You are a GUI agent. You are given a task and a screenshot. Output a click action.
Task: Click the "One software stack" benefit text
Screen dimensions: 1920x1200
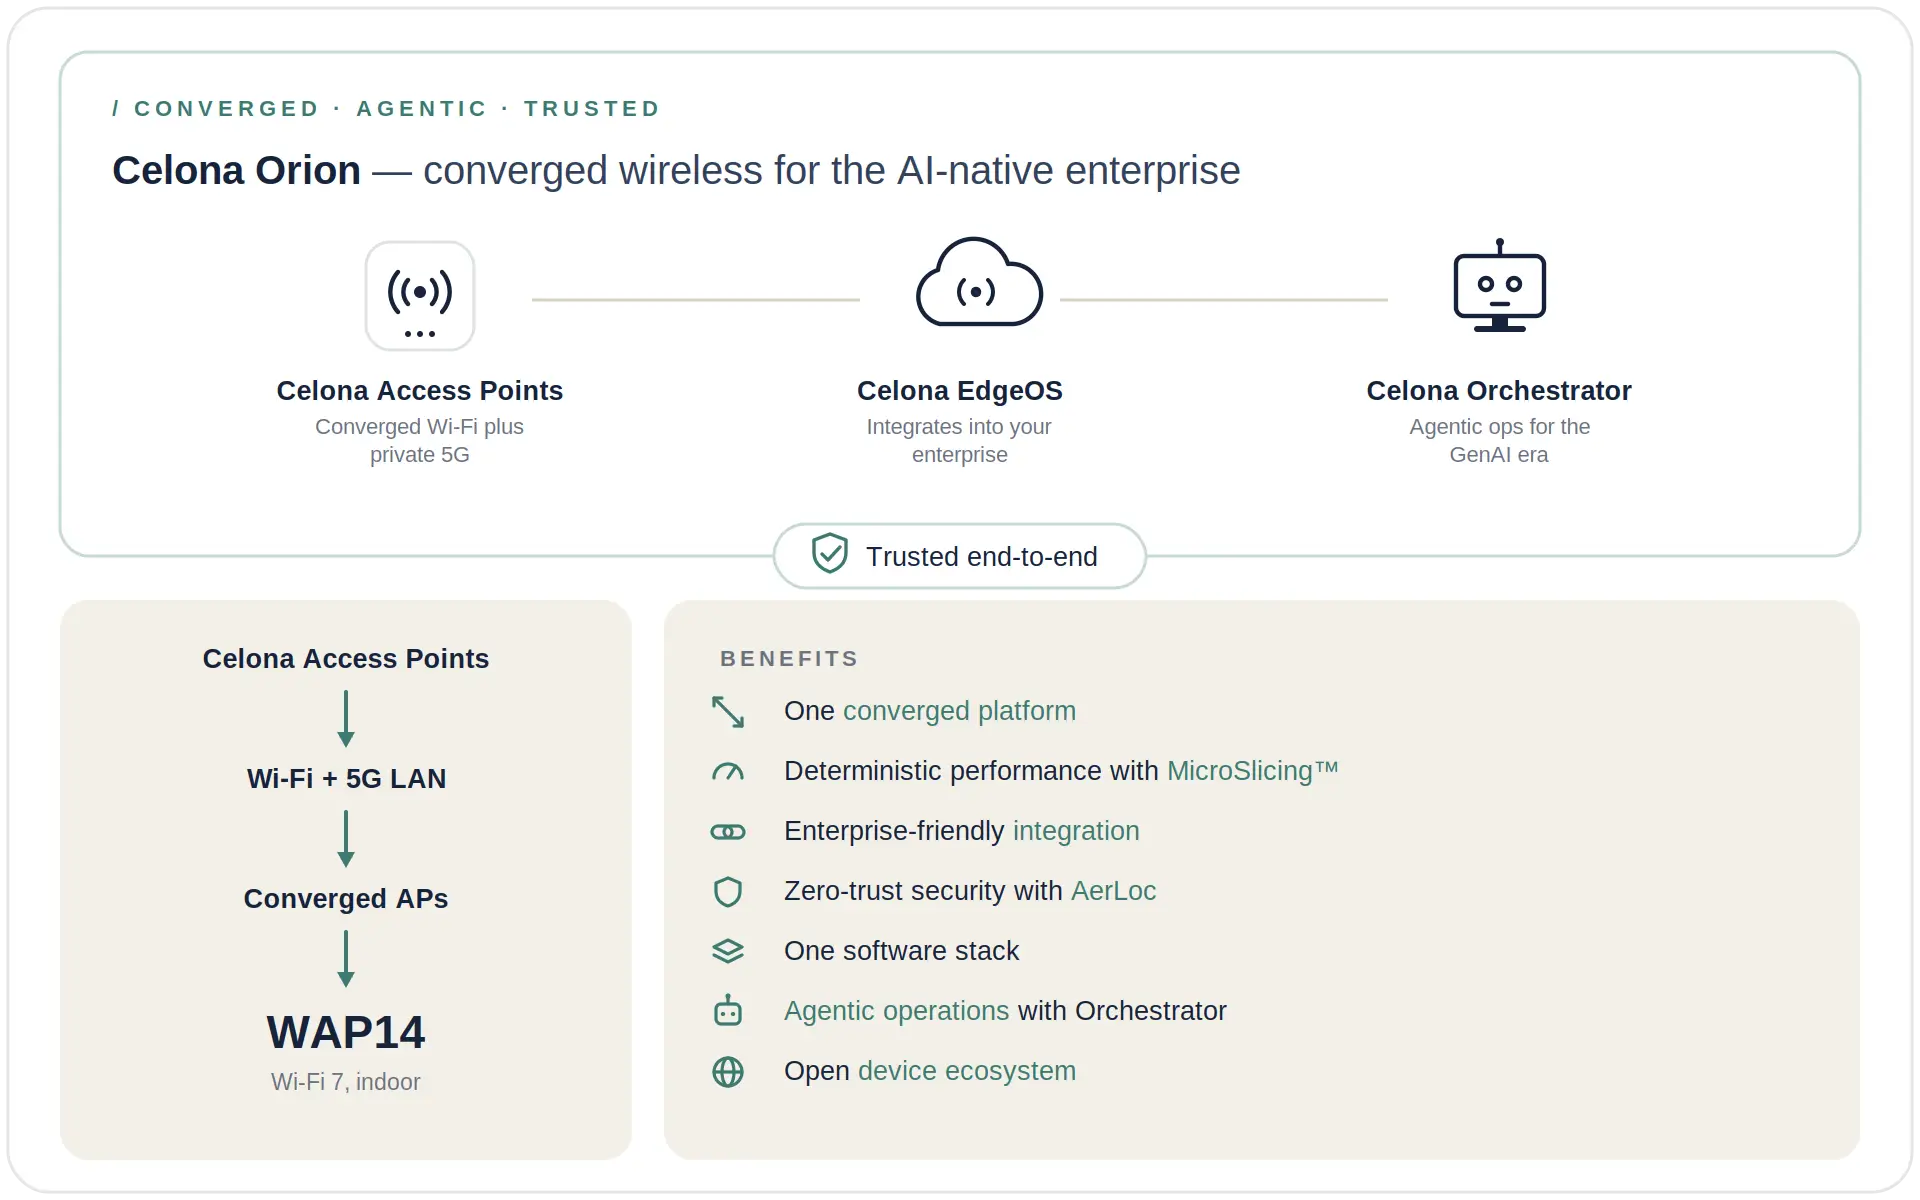902,951
